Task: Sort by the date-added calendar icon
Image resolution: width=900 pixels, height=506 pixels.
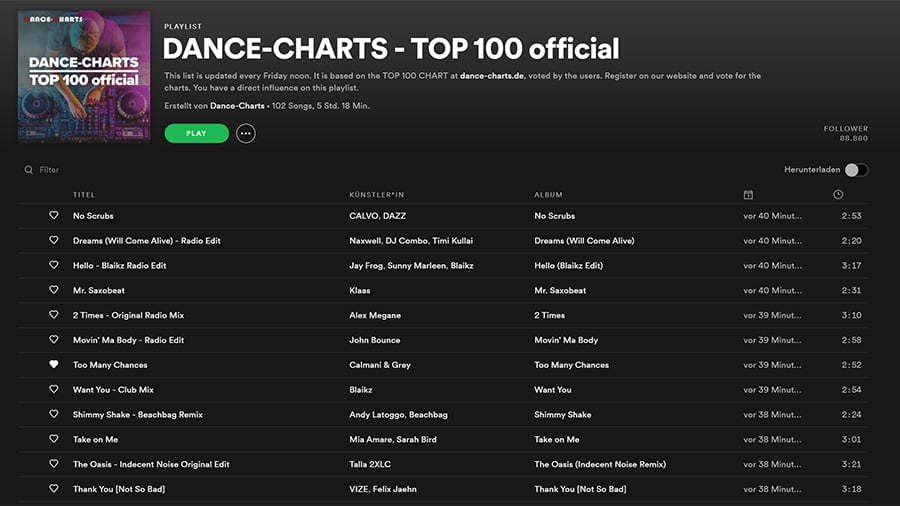Action: (748, 195)
